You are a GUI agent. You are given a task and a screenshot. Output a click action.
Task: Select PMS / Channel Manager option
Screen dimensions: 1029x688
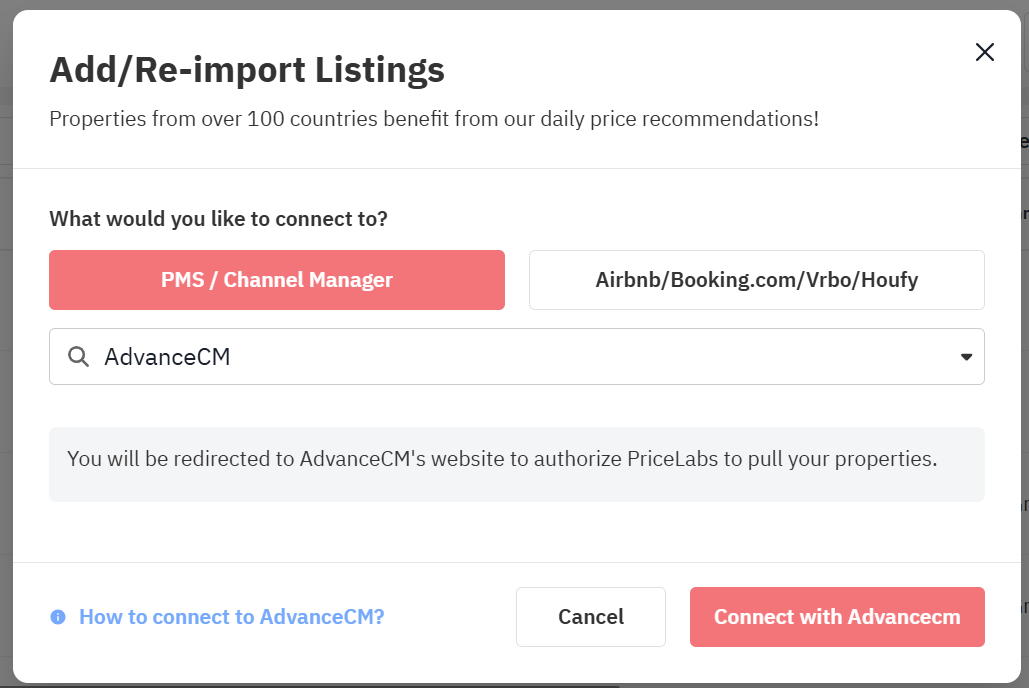pyautogui.click(x=277, y=280)
